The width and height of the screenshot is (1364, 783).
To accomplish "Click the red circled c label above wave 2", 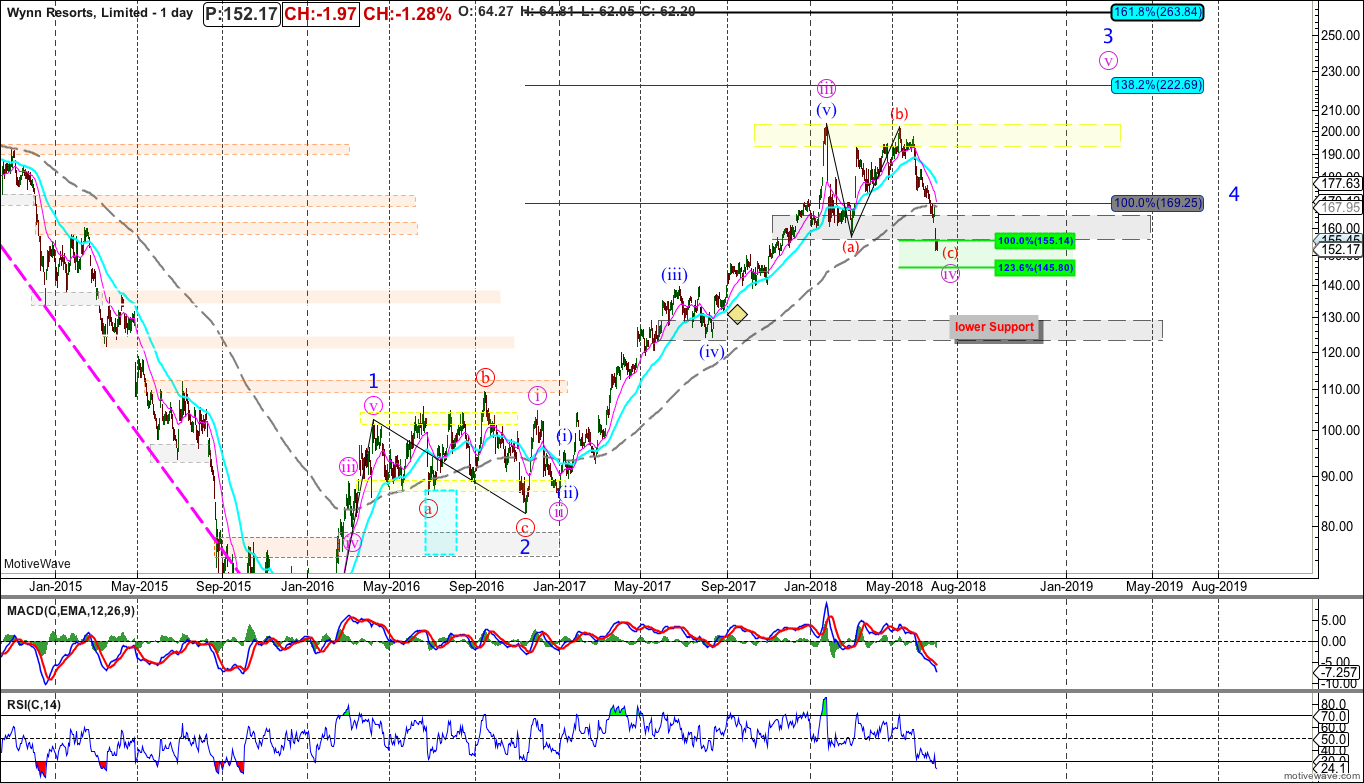I will click(x=527, y=527).
